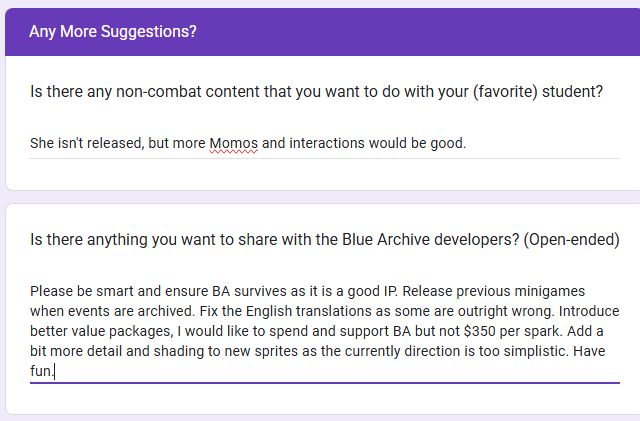
Task: Click the non-combat content question text
Action: 316,92
